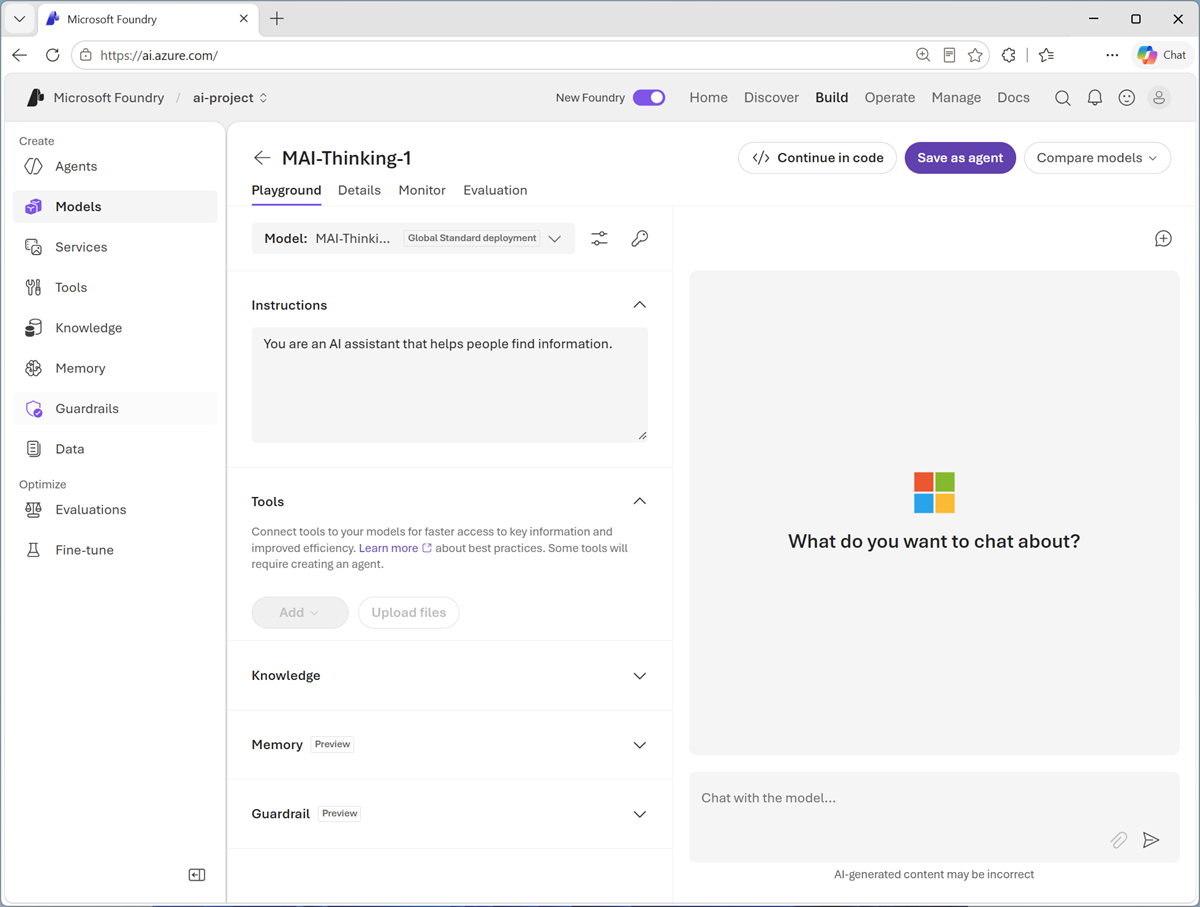Open Build in top navigation
Screen dimensions: 1200x907
point(832,98)
